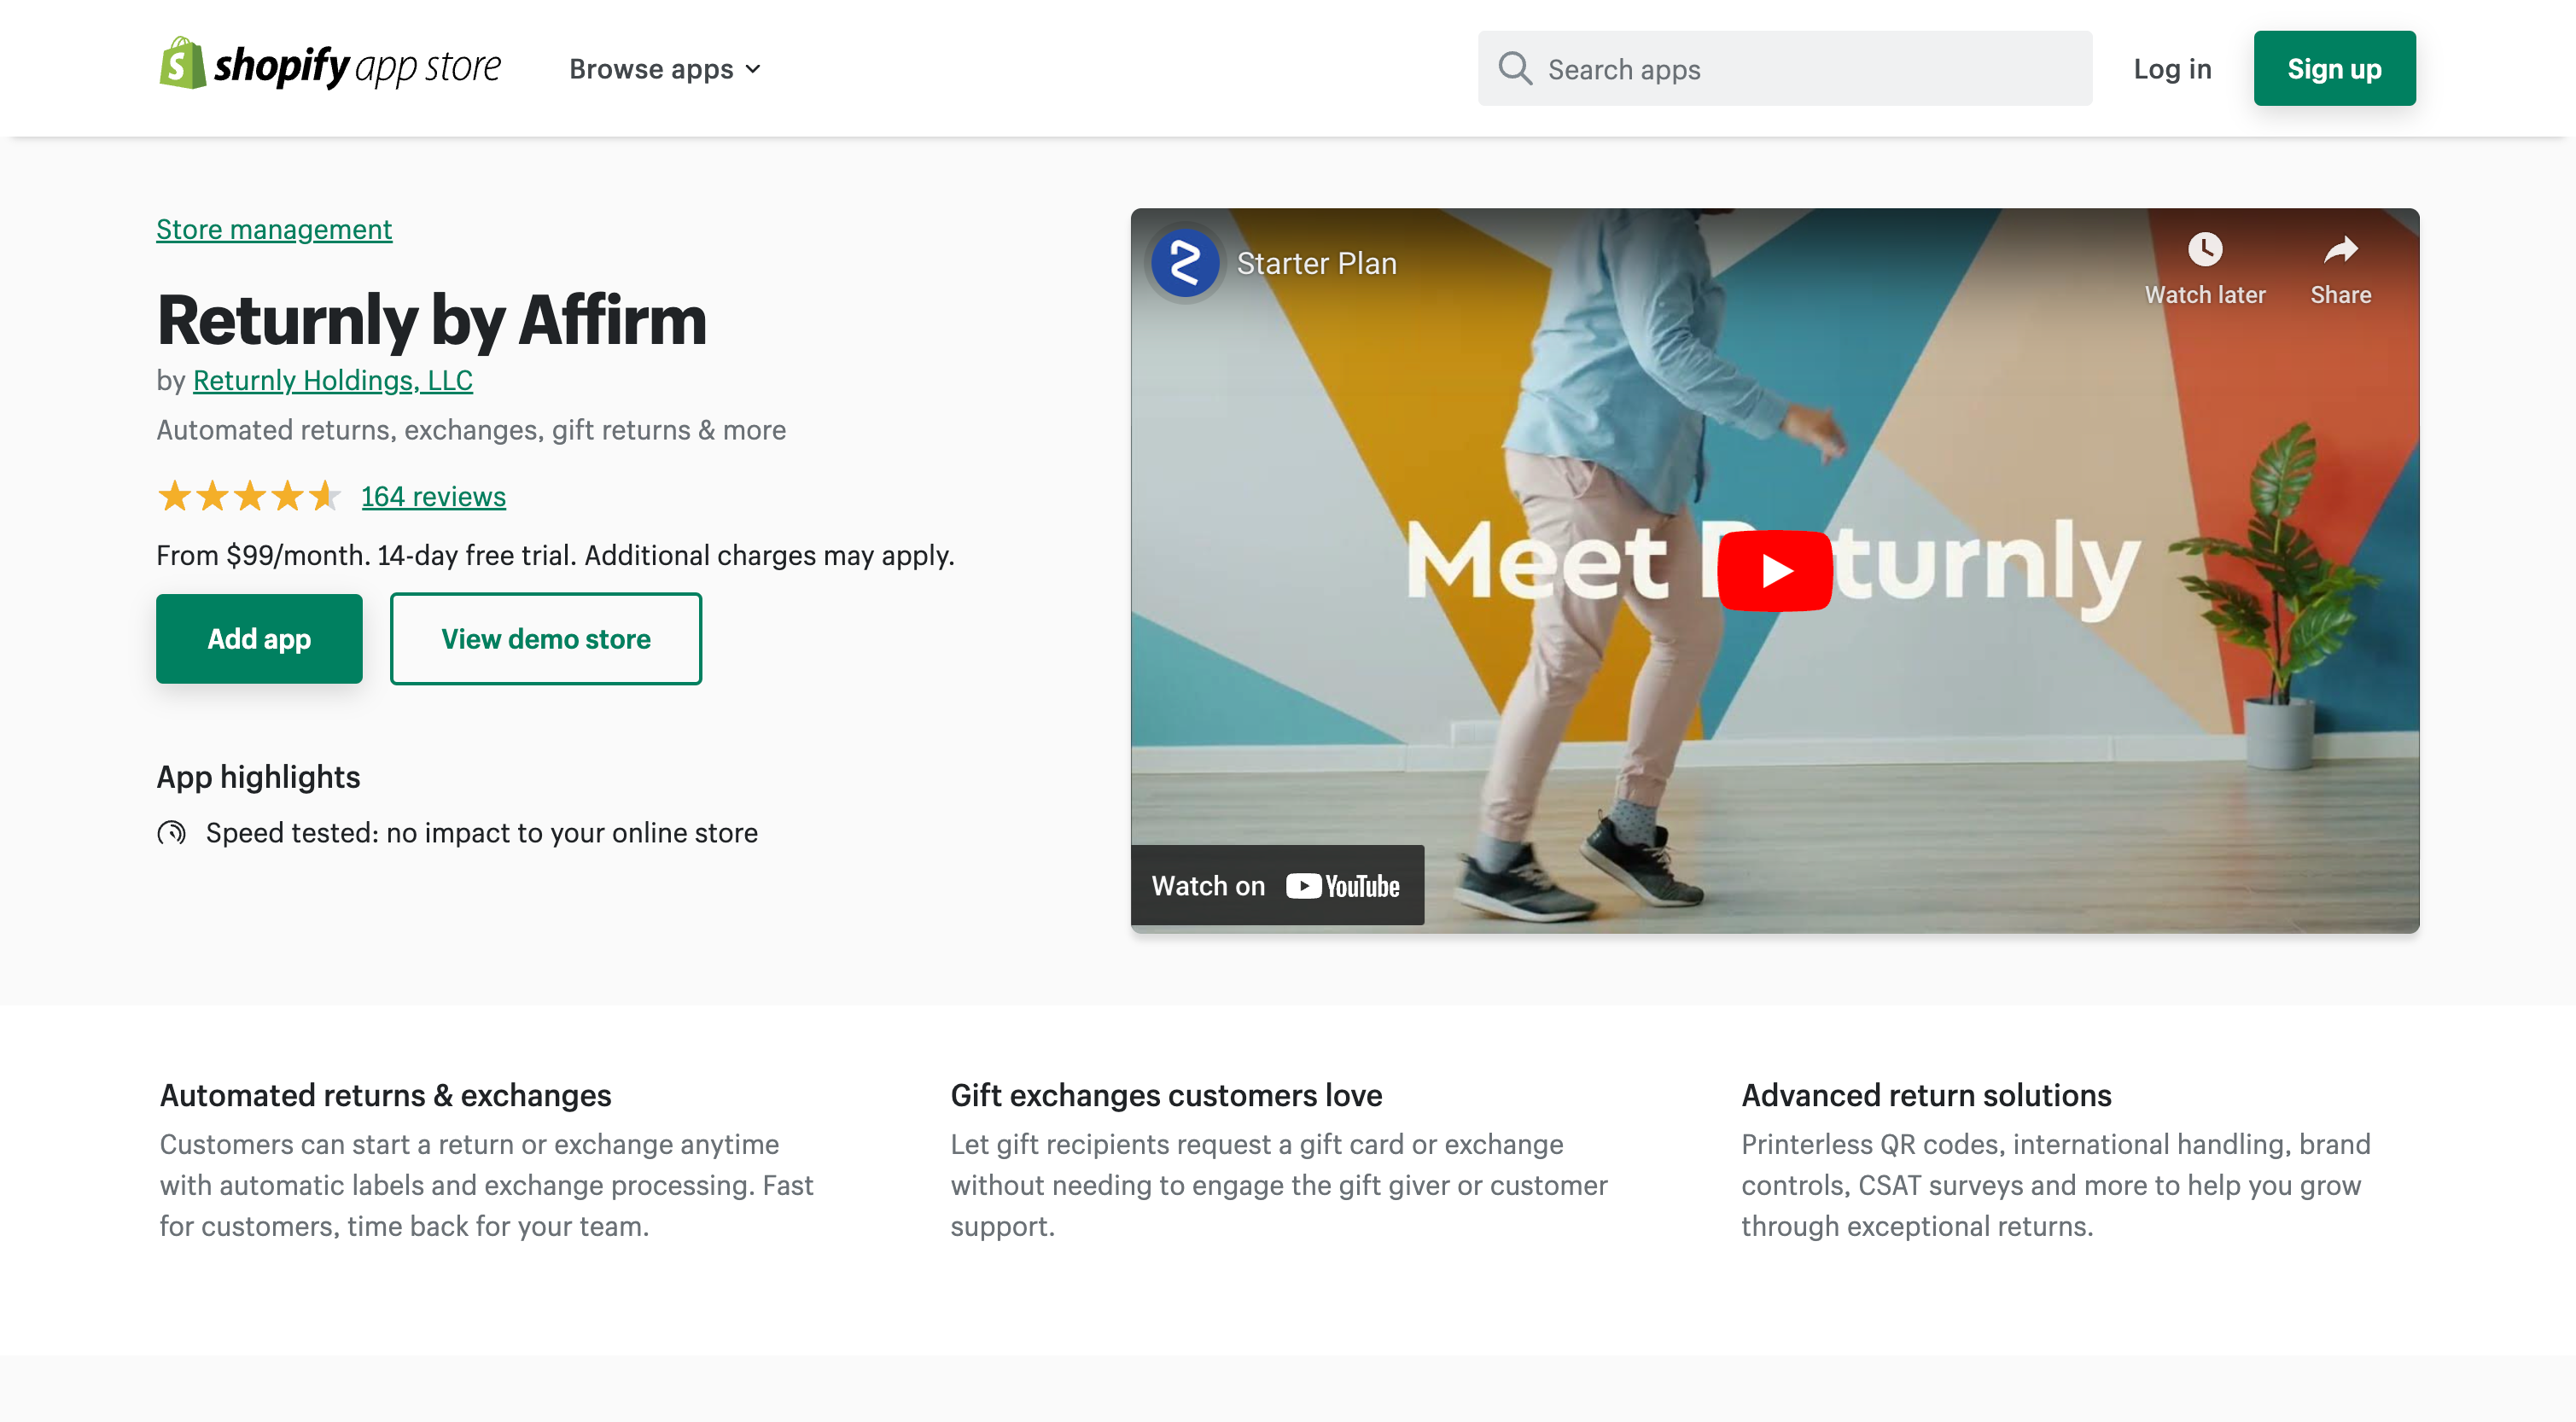Click the View demo store button

click(545, 638)
